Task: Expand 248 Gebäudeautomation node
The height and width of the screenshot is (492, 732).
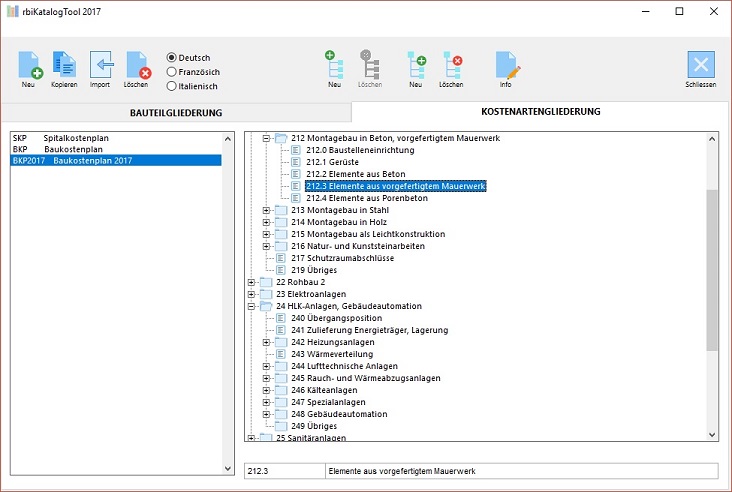Action: tap(266, 414)
